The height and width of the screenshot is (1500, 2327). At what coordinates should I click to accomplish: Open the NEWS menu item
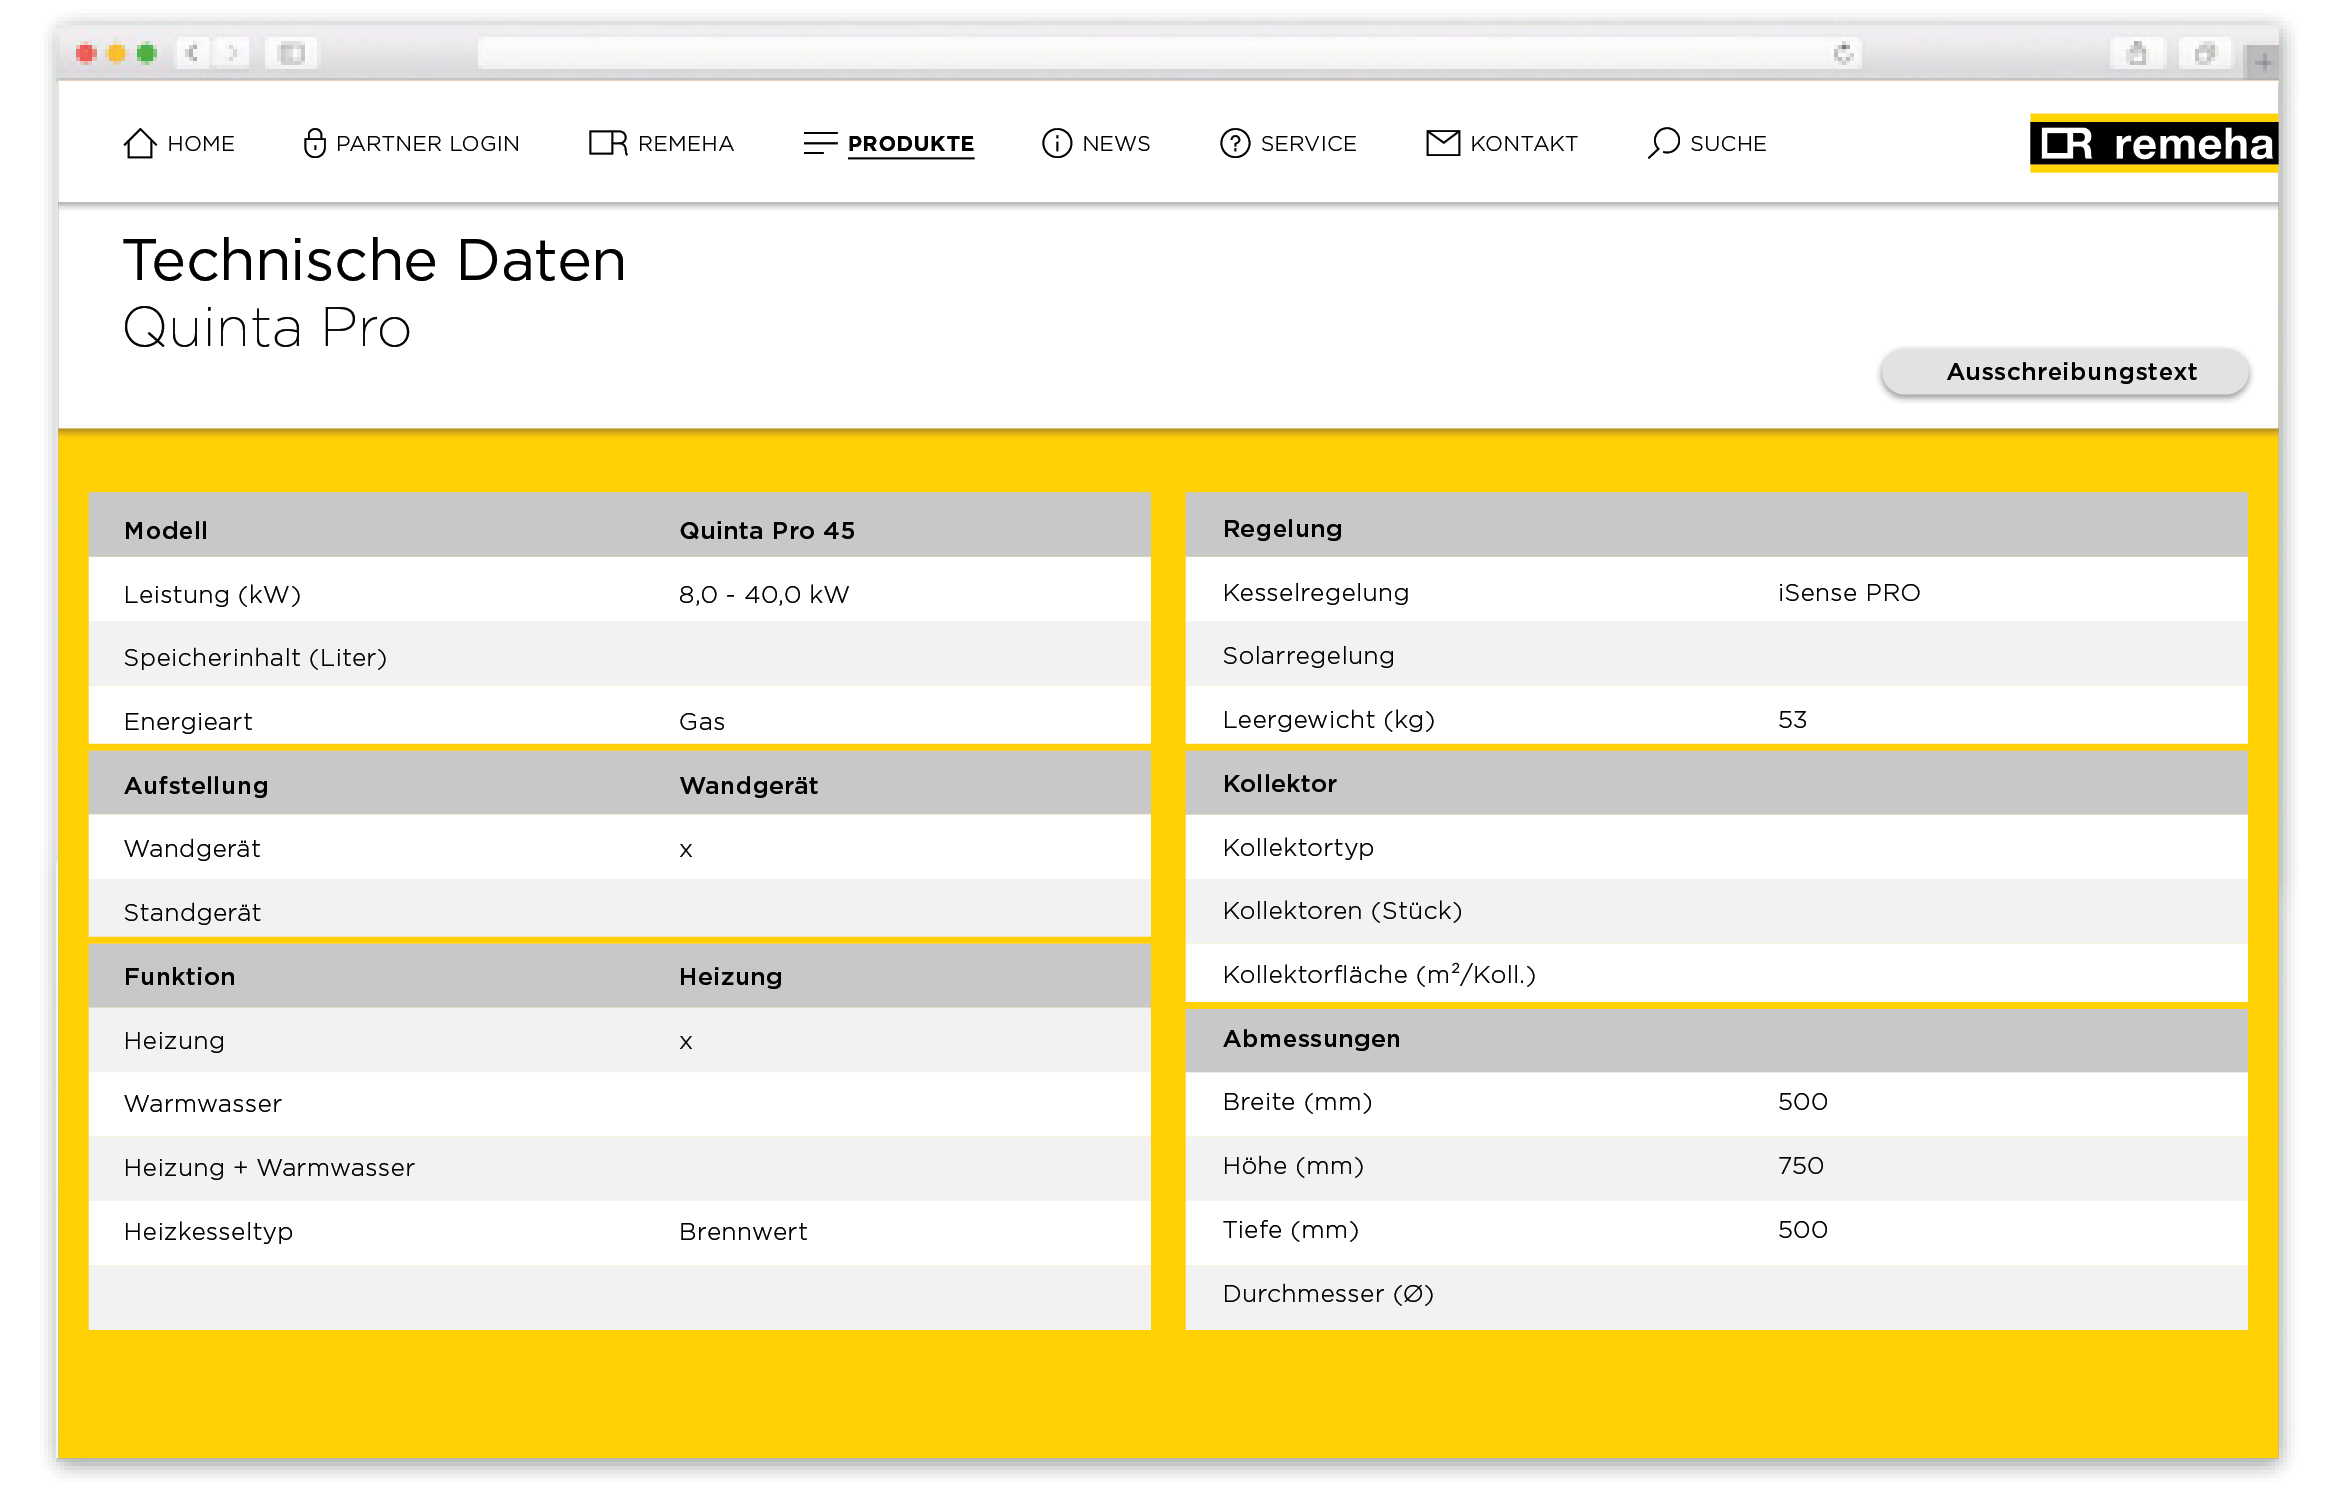tap(1117, 143)
